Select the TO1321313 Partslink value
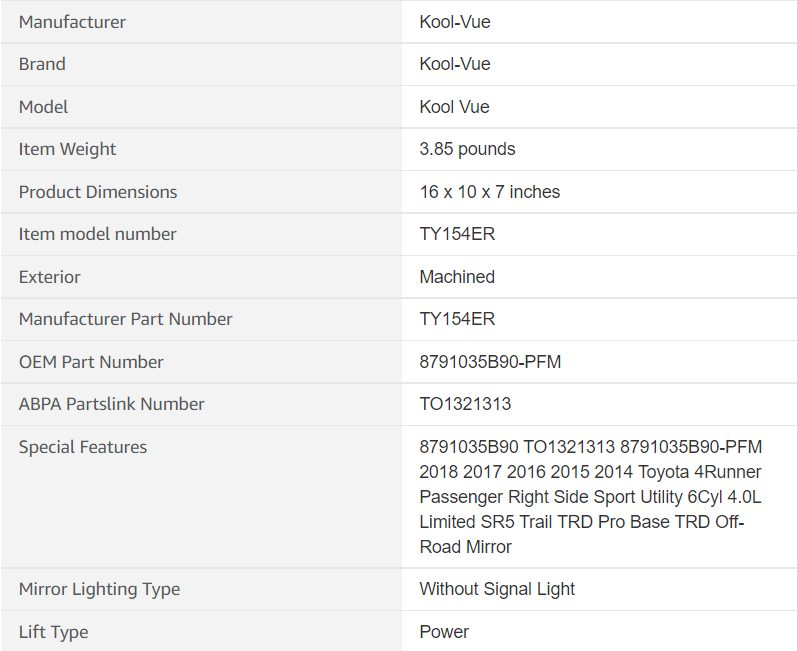 (465, 404)
